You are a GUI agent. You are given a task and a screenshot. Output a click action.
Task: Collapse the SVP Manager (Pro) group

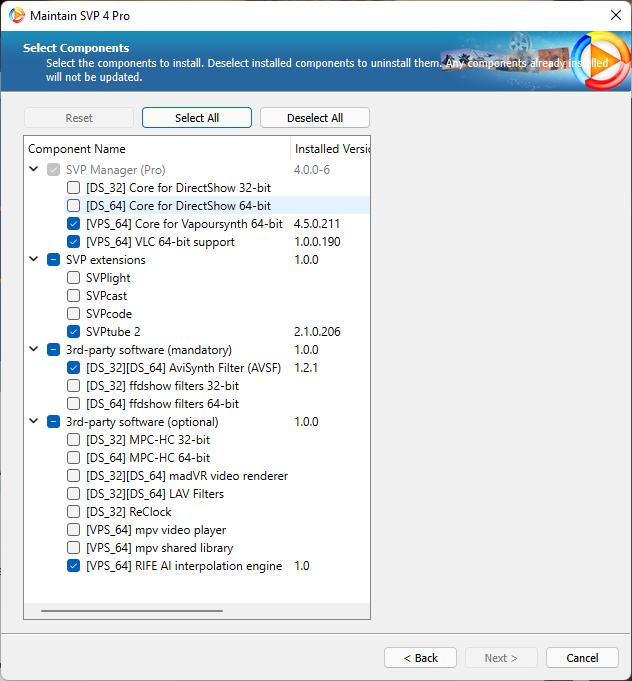(x=33, y=169)
